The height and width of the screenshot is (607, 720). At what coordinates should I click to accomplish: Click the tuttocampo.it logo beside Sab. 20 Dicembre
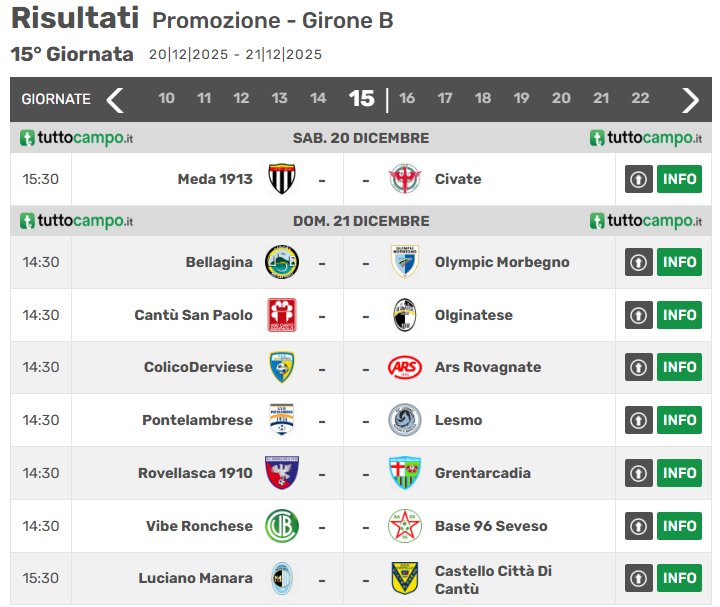[x=77, y=138]
